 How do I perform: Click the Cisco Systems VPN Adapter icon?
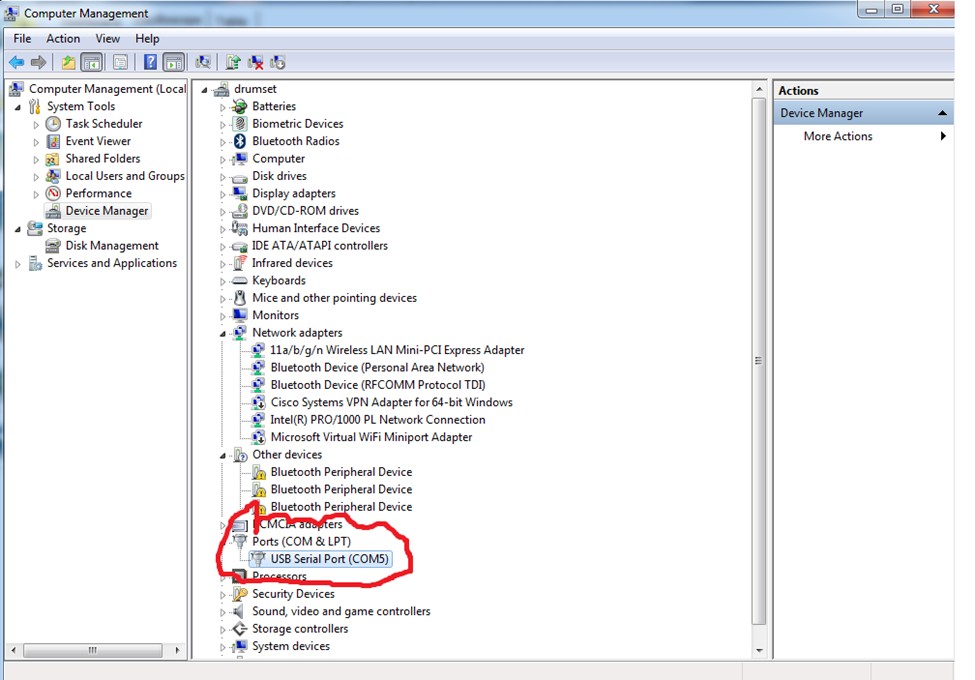[258, 402]
